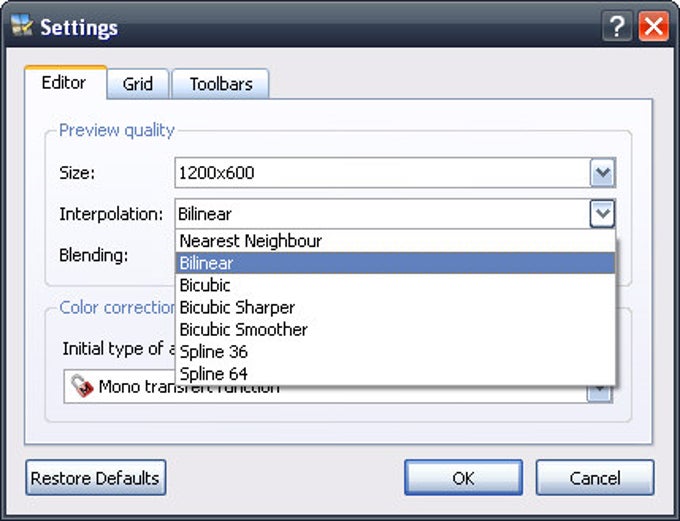680x521 pixels.
Task: Open the Mono transfer function combo box
Action: [338, 386]
